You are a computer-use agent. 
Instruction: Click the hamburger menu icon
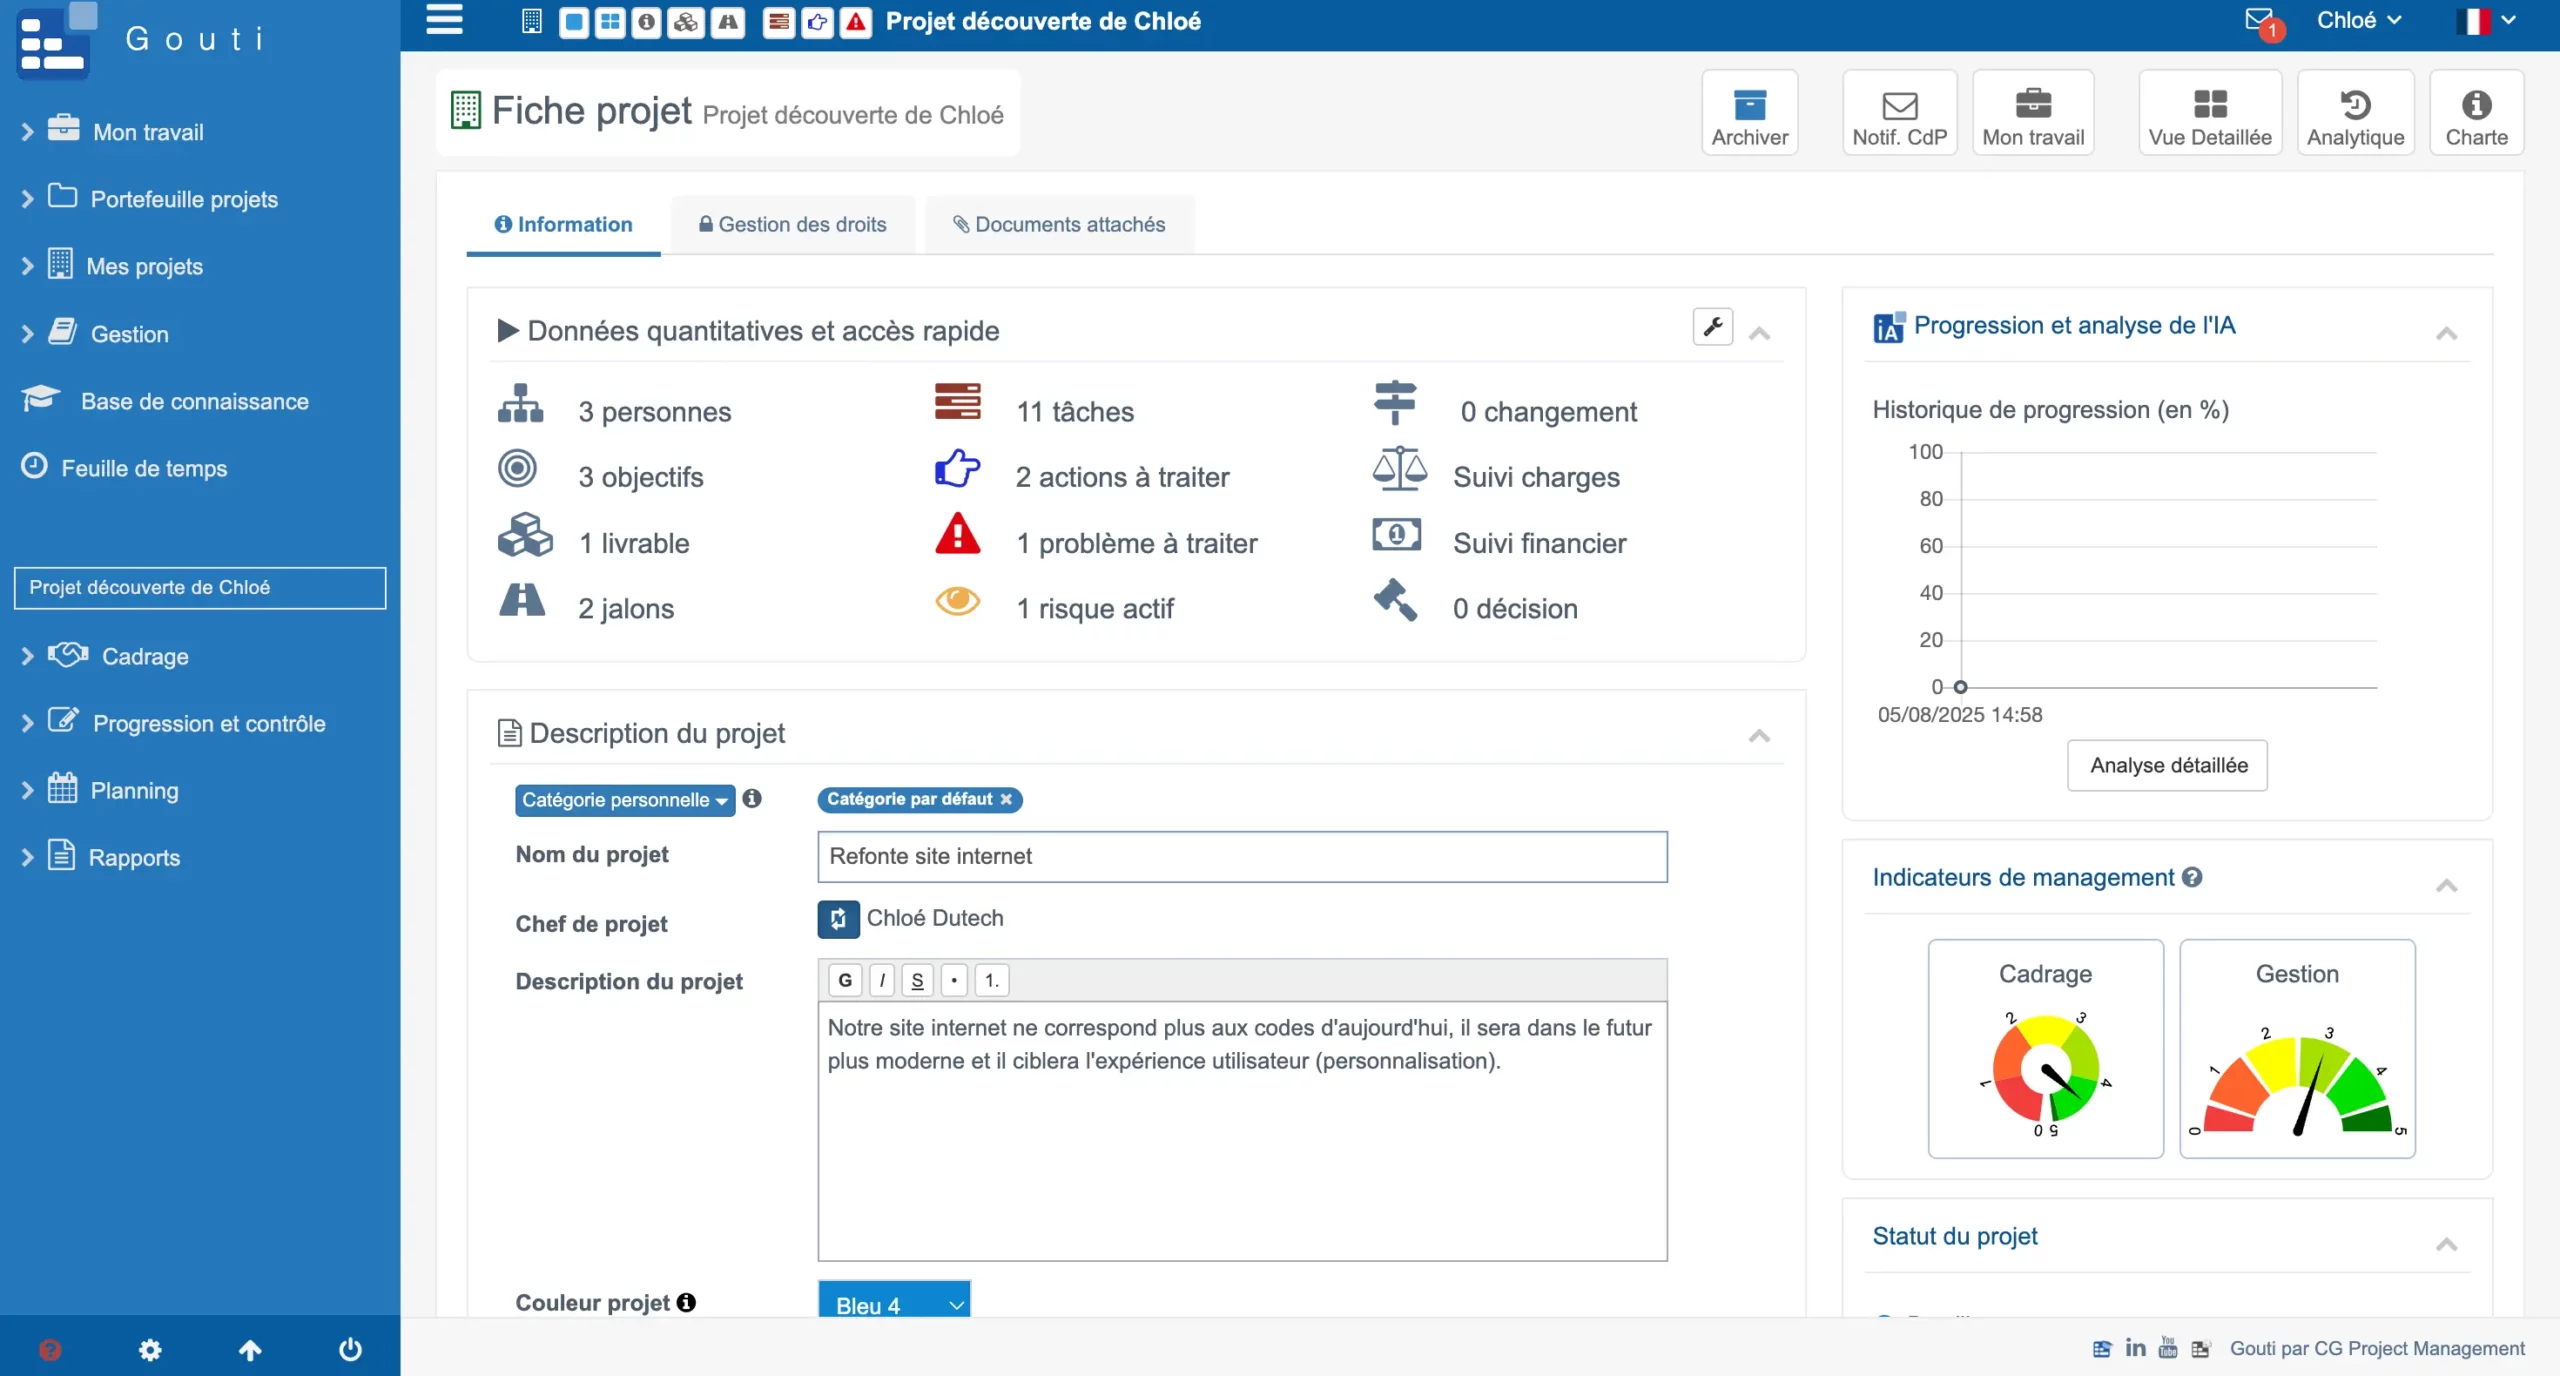coord(444,20)
